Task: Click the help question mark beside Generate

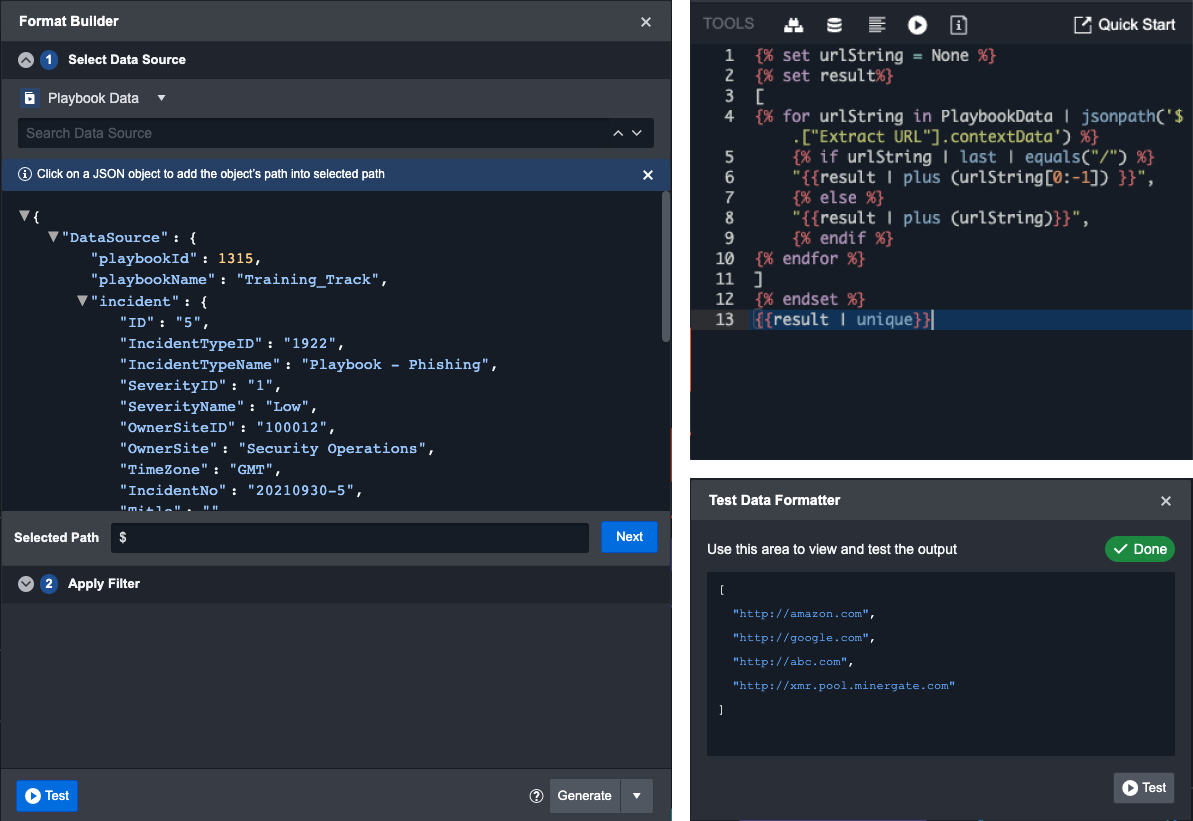Action: 536,796
